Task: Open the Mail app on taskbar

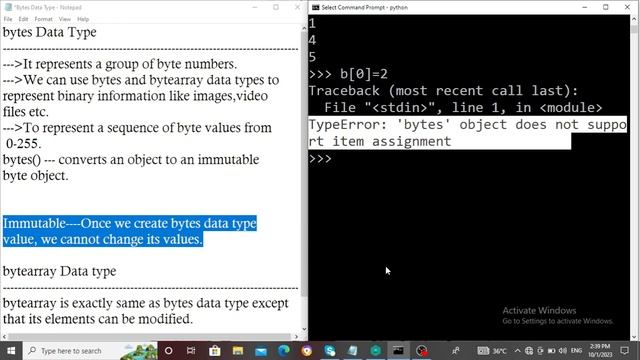Action: pyautogui.click(x=261, y=351)
